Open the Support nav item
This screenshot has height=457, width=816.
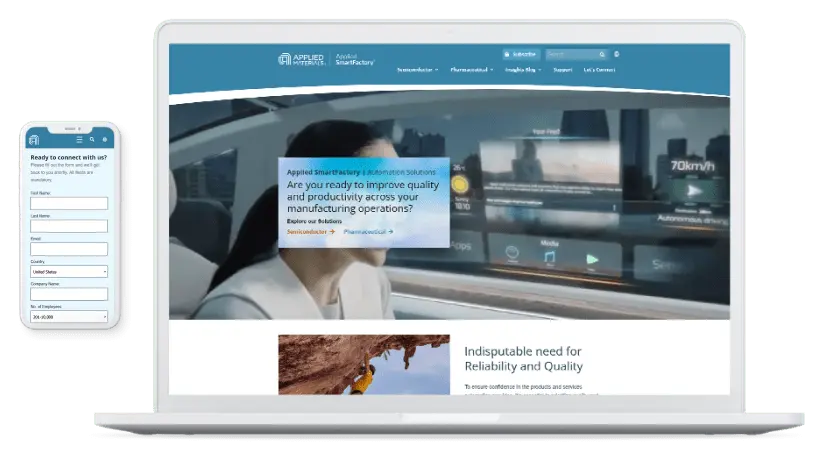[563, 70]
